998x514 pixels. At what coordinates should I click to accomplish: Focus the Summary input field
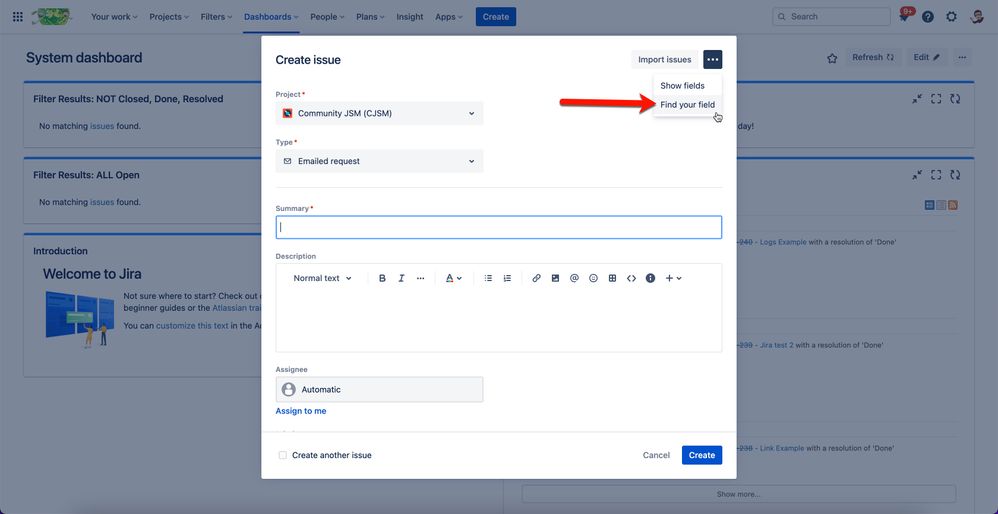(498, 227)
